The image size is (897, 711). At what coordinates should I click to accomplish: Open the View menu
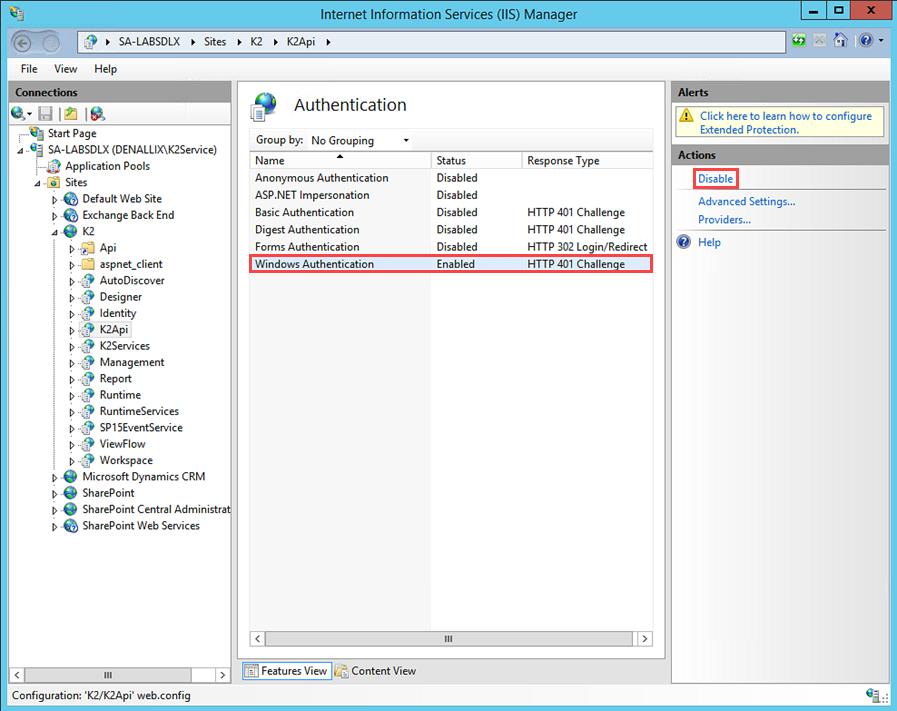[66, 69]
